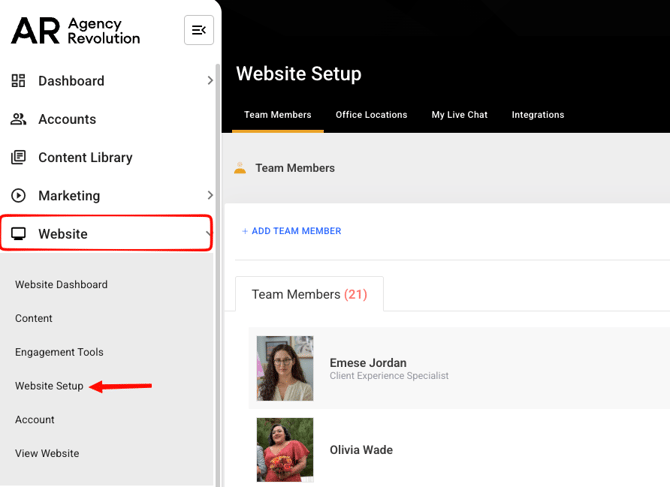This screenshot has height=487, width=670.
Task: Click the Marketing play icon
Action: (18, 196)
